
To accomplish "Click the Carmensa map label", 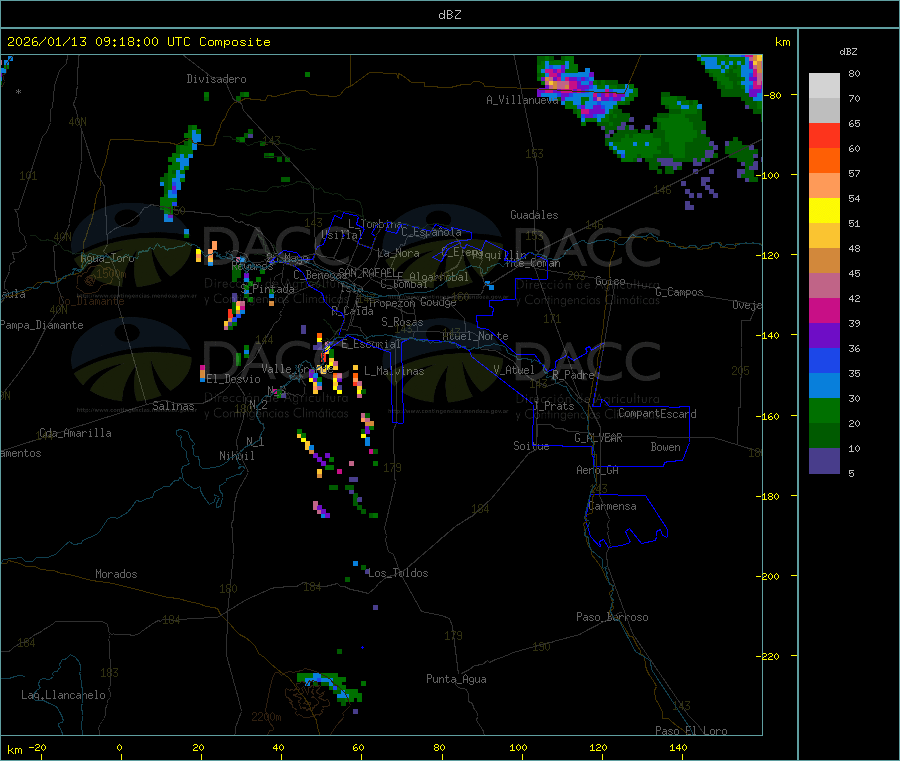I will pyautogui.click(x=612, y=506).
